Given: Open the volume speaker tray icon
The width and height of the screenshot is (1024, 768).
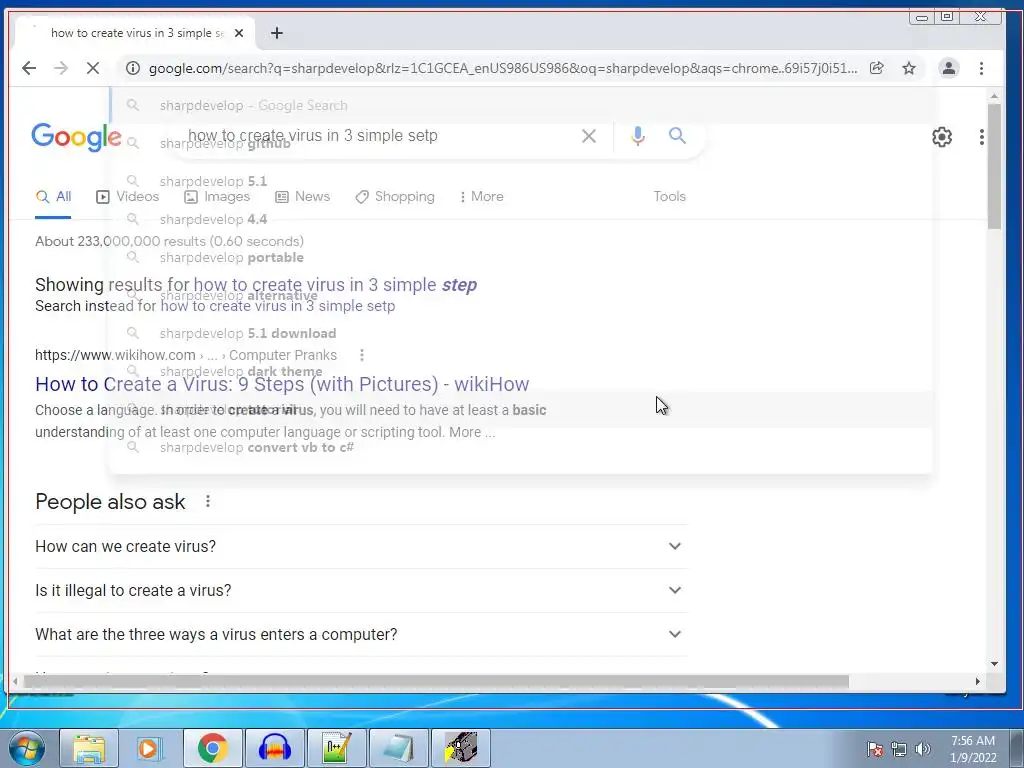Looking at the screenshot, I should (x=922, y=749).
